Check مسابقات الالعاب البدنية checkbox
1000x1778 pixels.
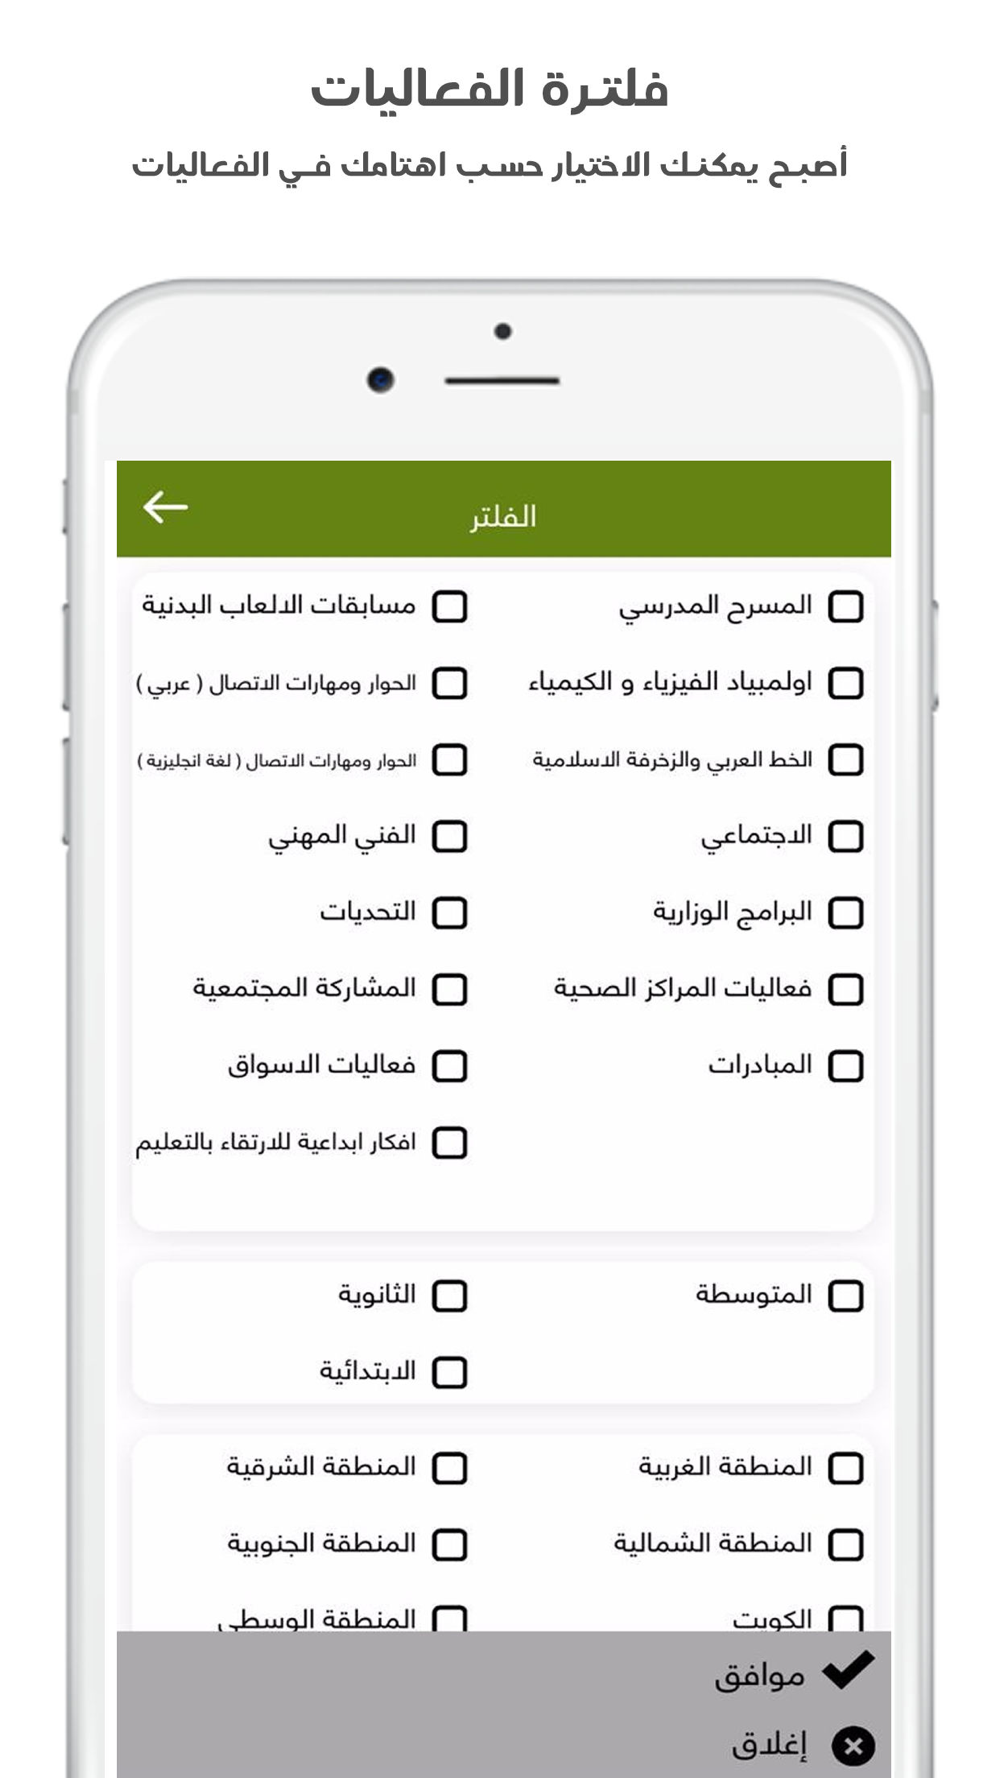[450, 606]
